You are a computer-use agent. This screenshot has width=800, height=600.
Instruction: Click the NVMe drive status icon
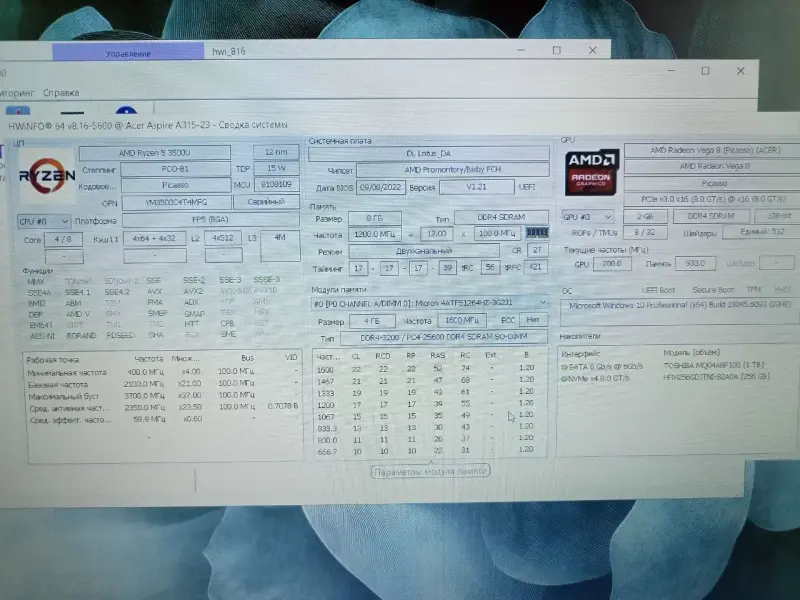point(563,377)
